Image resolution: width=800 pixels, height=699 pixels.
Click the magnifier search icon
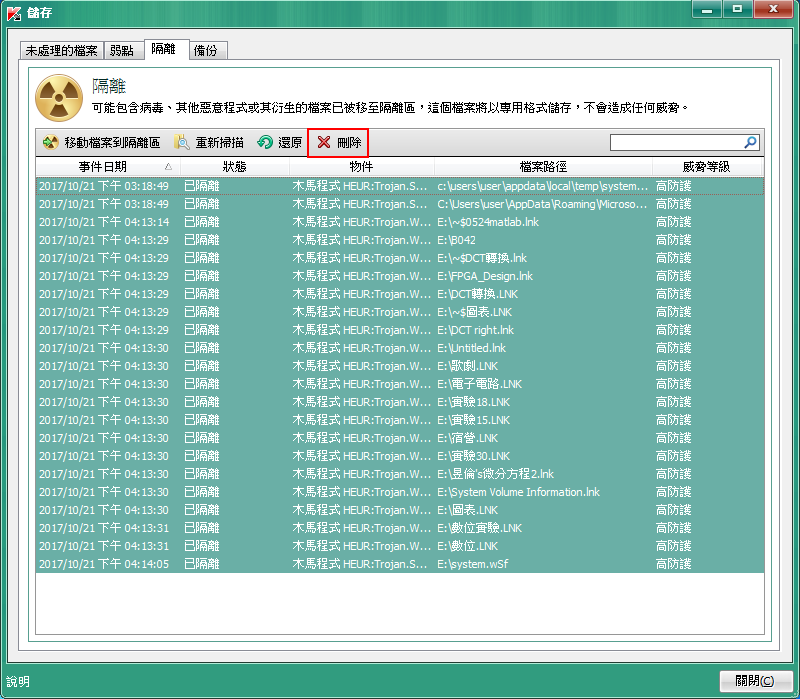(x=751, y=143)
